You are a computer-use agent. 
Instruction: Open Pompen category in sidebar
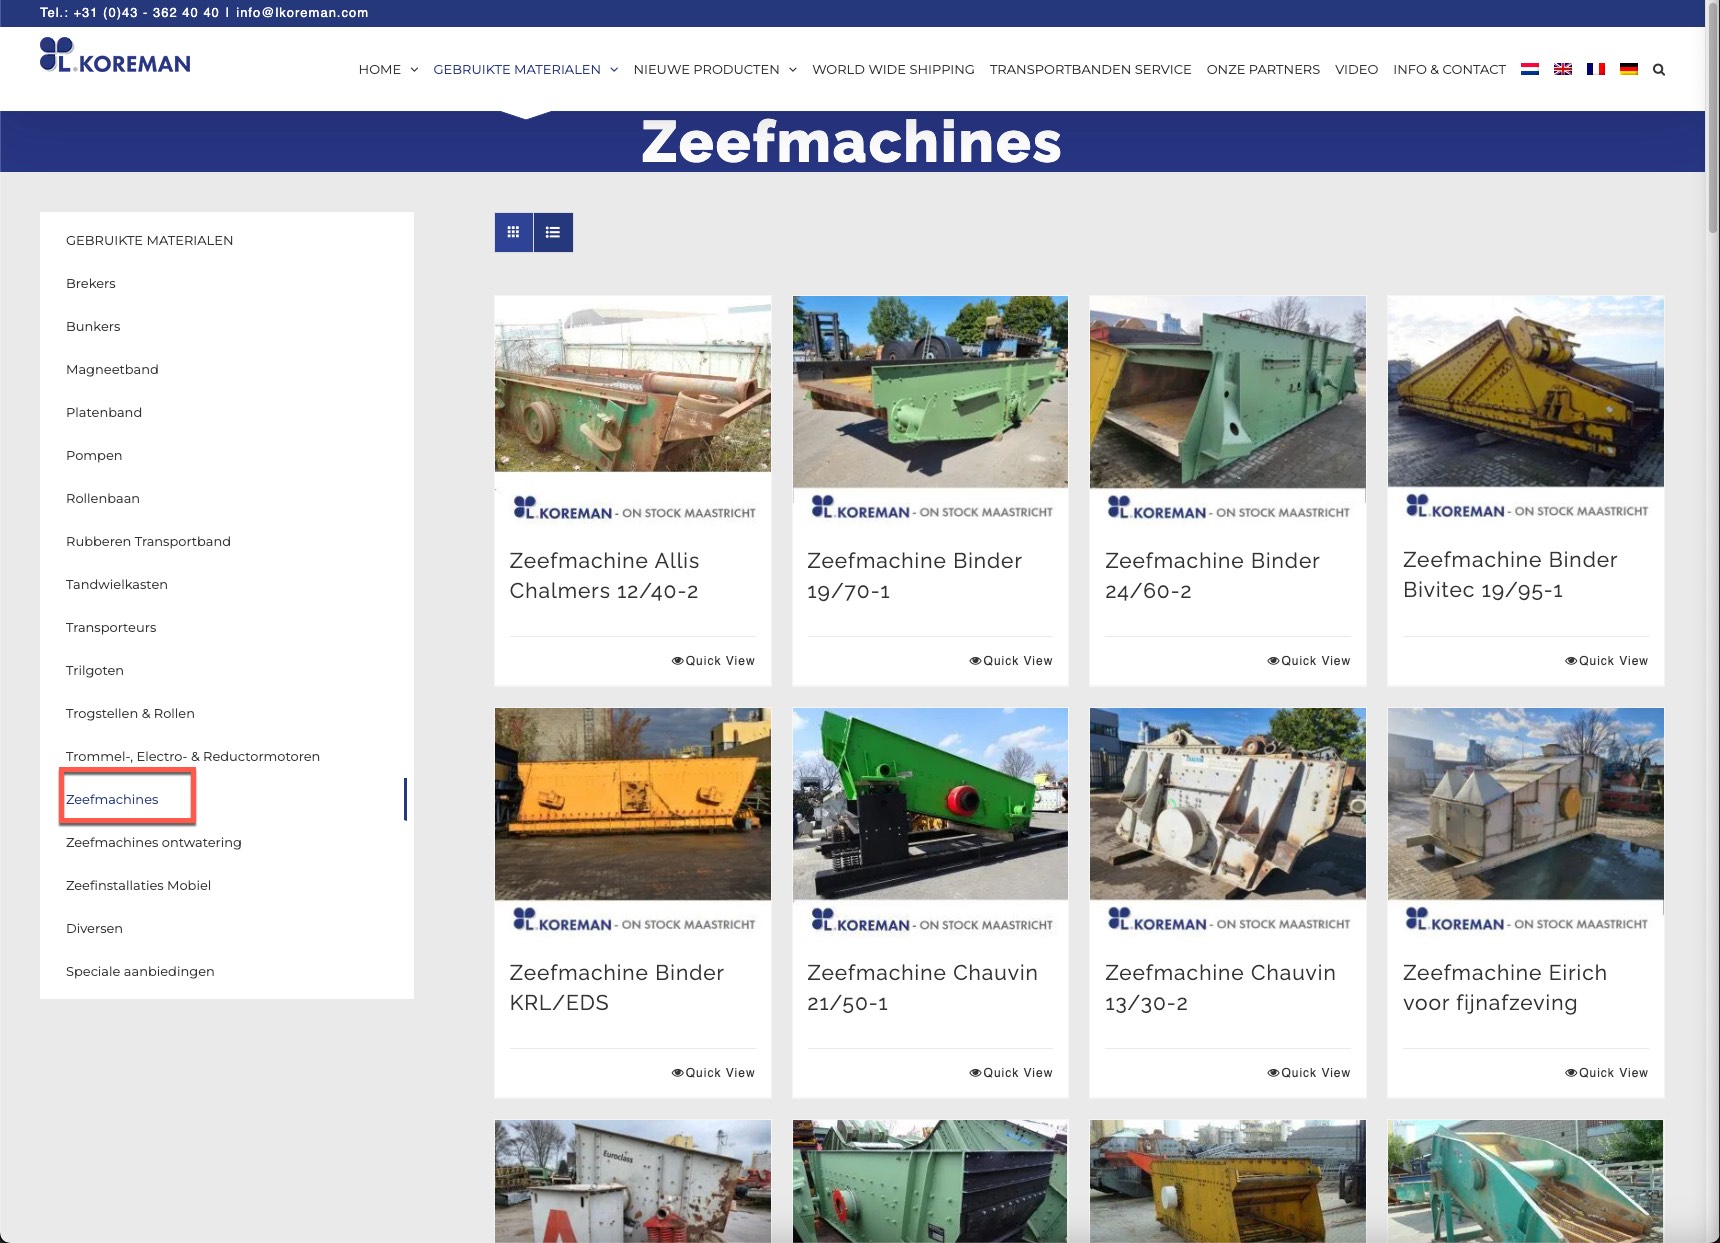click(94, 455)
